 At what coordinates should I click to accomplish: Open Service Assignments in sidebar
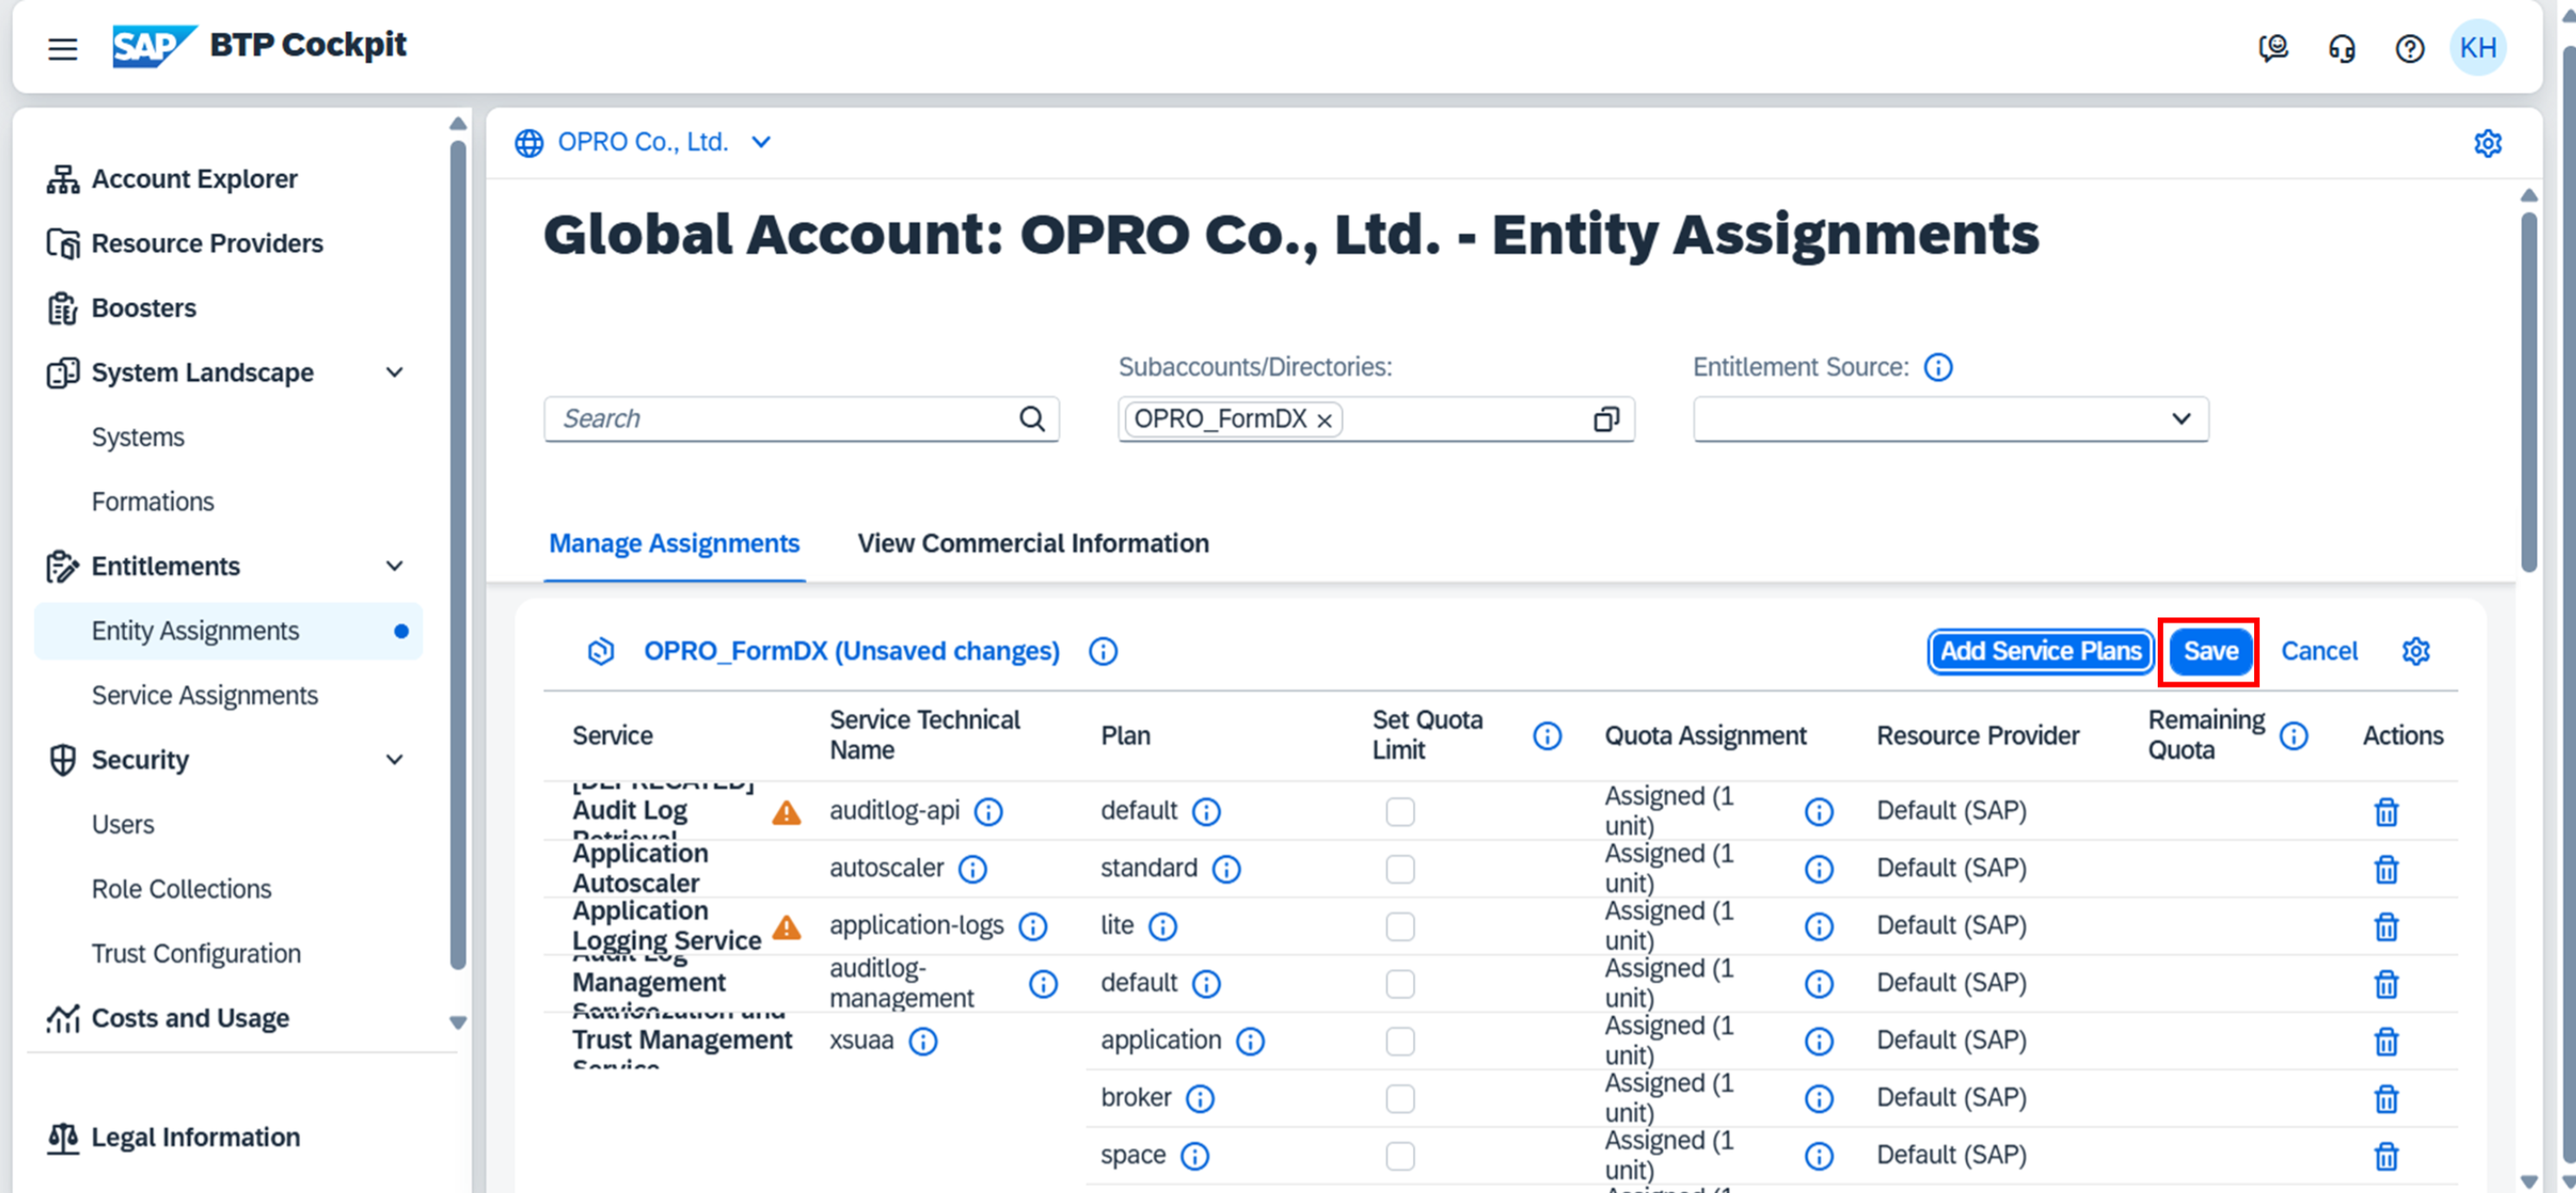pyautogui.click(x=204, y=695)
